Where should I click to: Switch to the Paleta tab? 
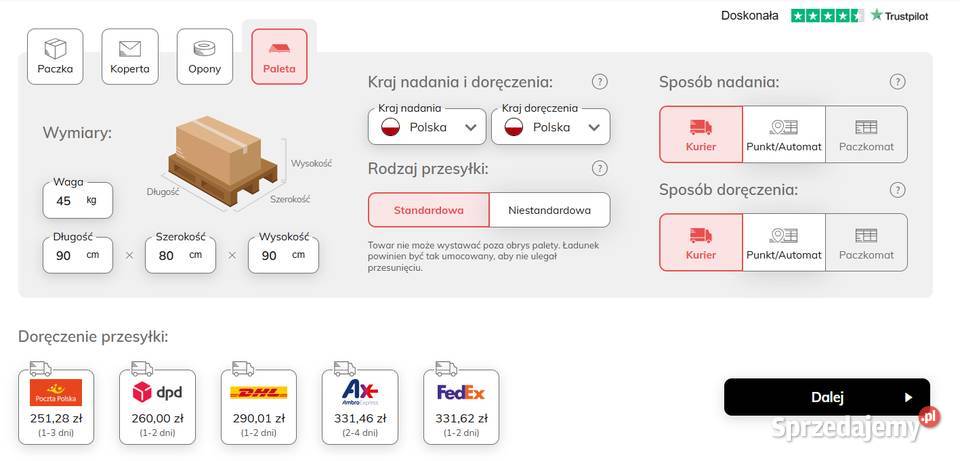[280, 56]
